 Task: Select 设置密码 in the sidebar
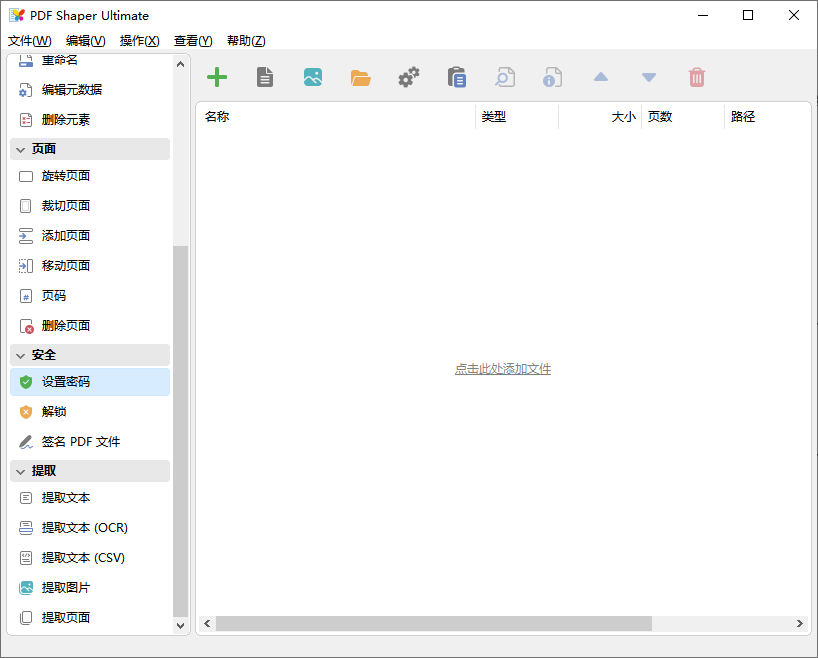[66, 382]
